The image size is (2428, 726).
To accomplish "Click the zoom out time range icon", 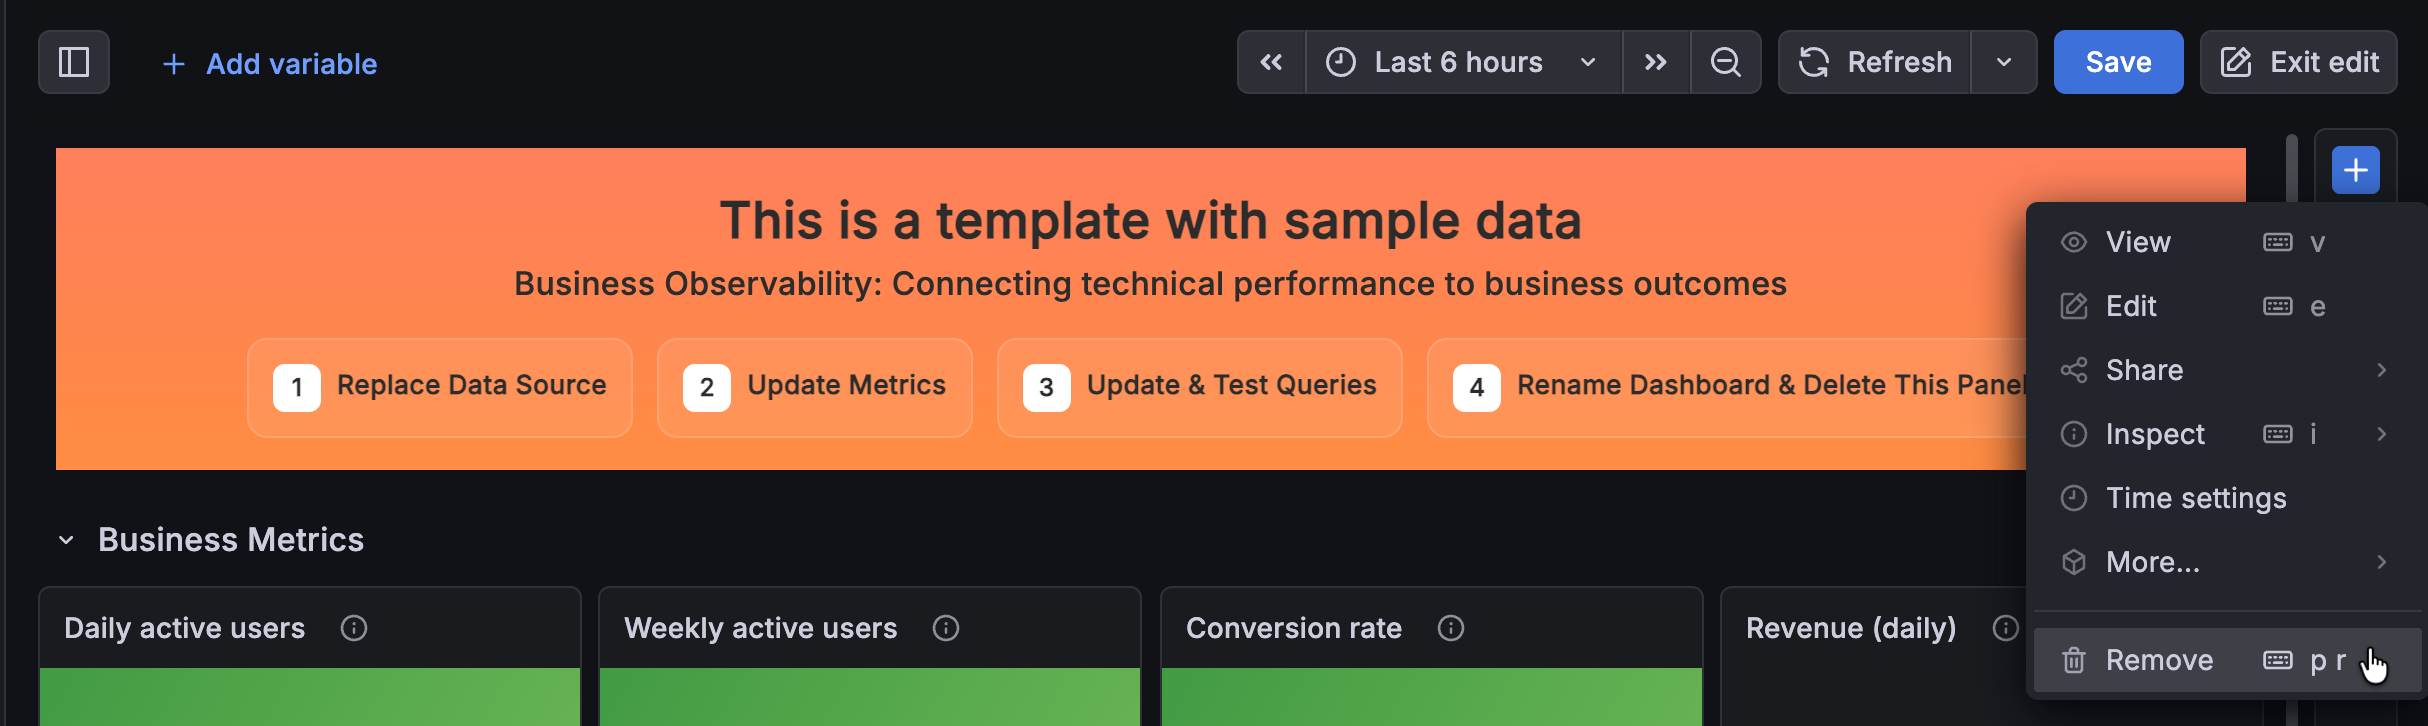I will (1725, 62).
